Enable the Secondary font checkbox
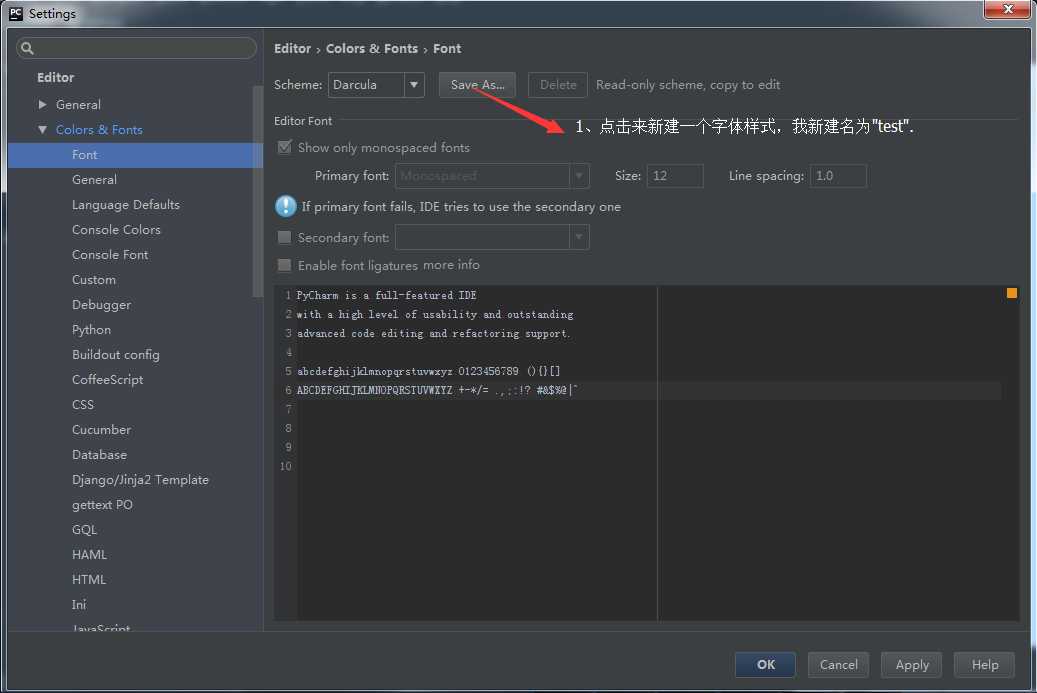 click(284, 237)
